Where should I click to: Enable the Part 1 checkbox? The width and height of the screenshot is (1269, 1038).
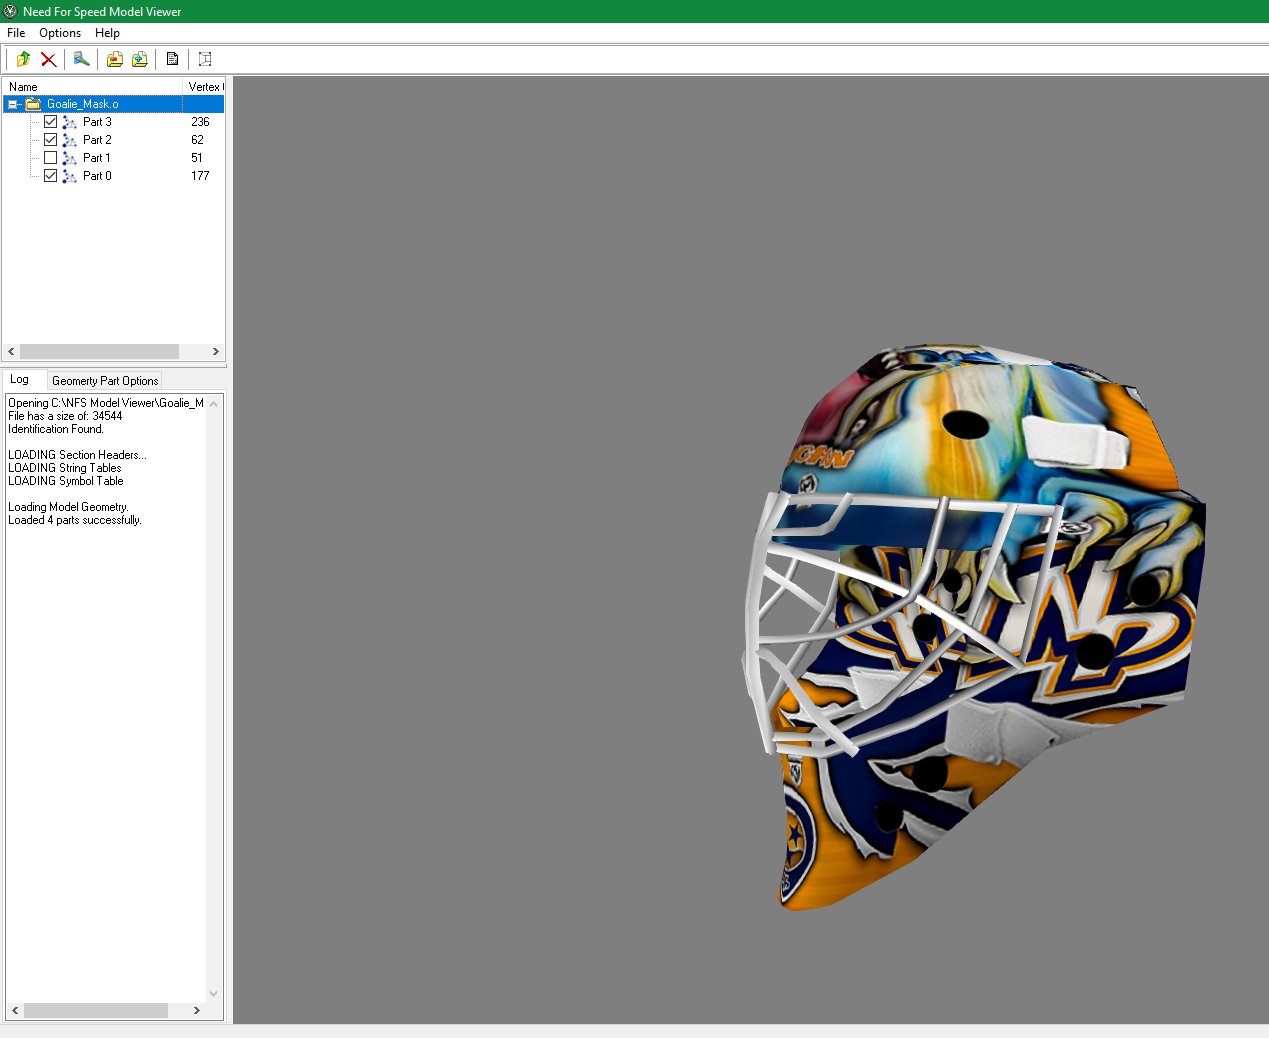tap(50, 158)
